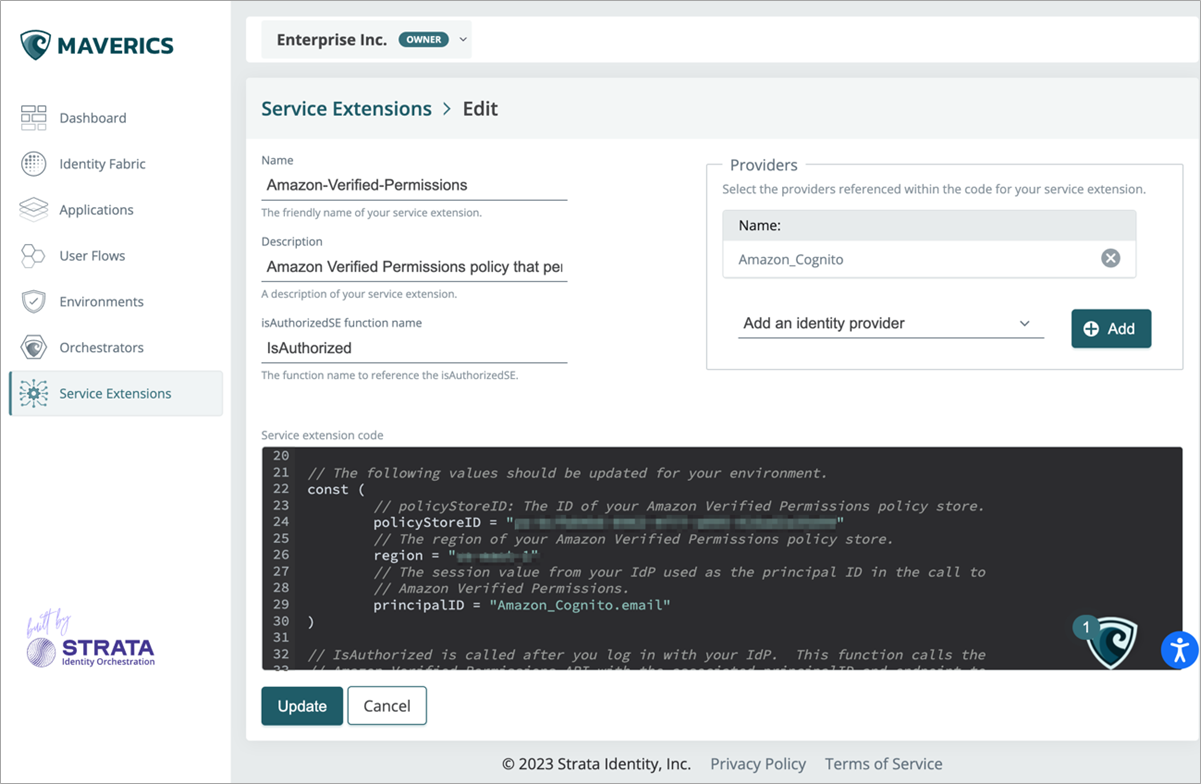This screenshot has width=1201, height=784.
Task: Open the Privacy Policy link
Action: coord(758,763)
